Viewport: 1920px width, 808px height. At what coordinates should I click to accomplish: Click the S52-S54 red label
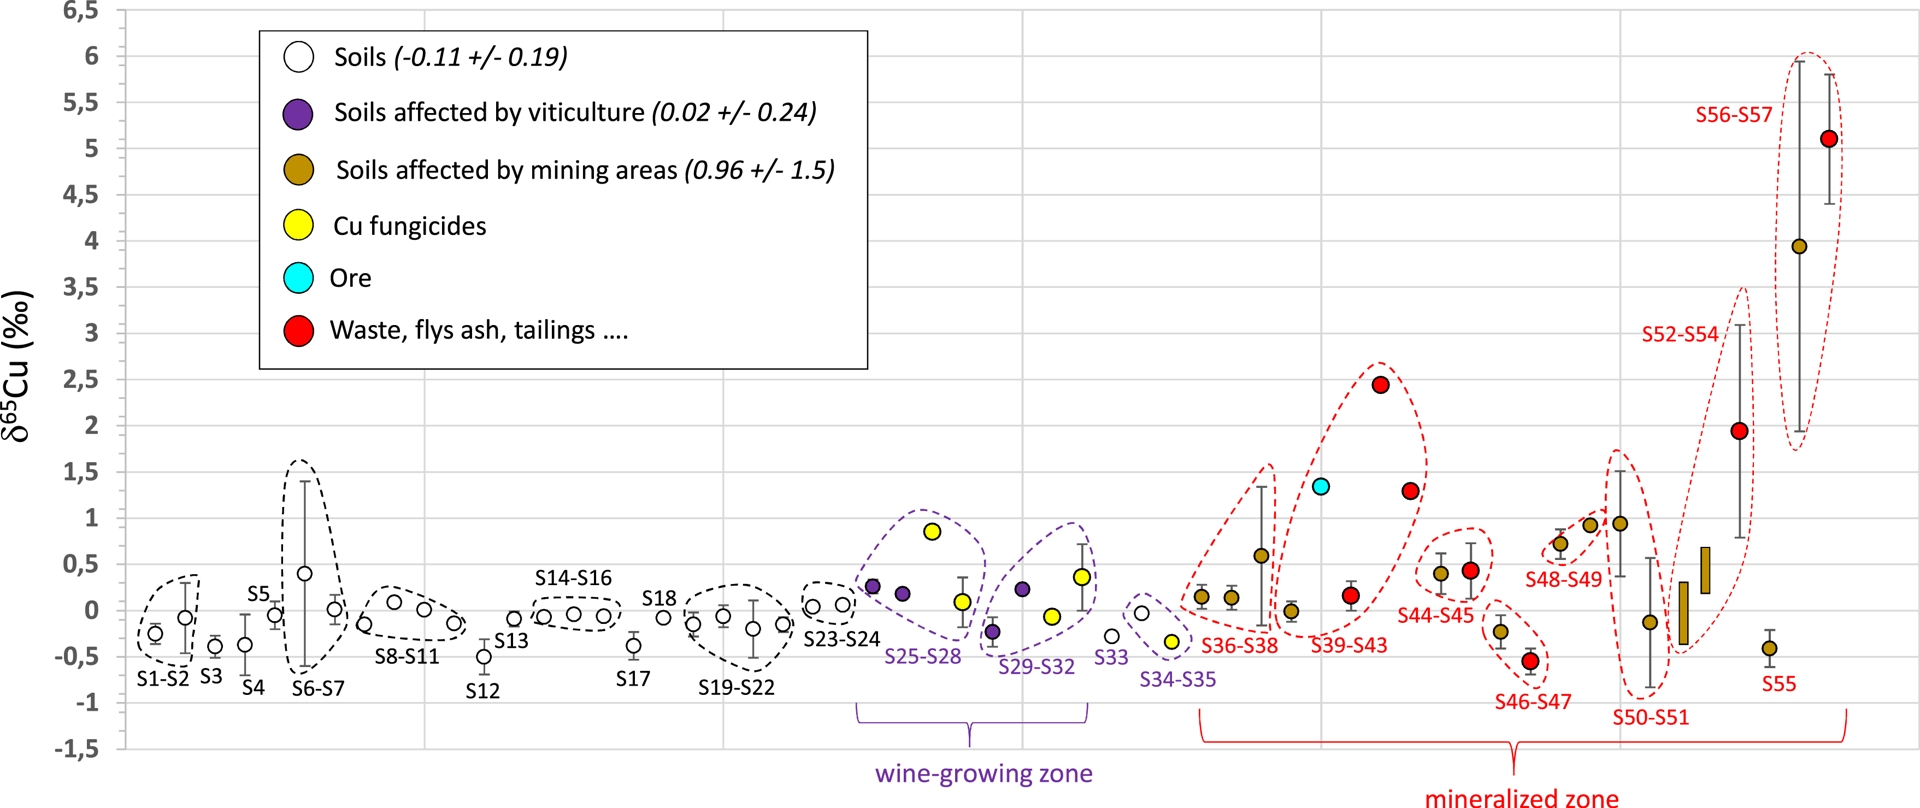pos(1679,334)
